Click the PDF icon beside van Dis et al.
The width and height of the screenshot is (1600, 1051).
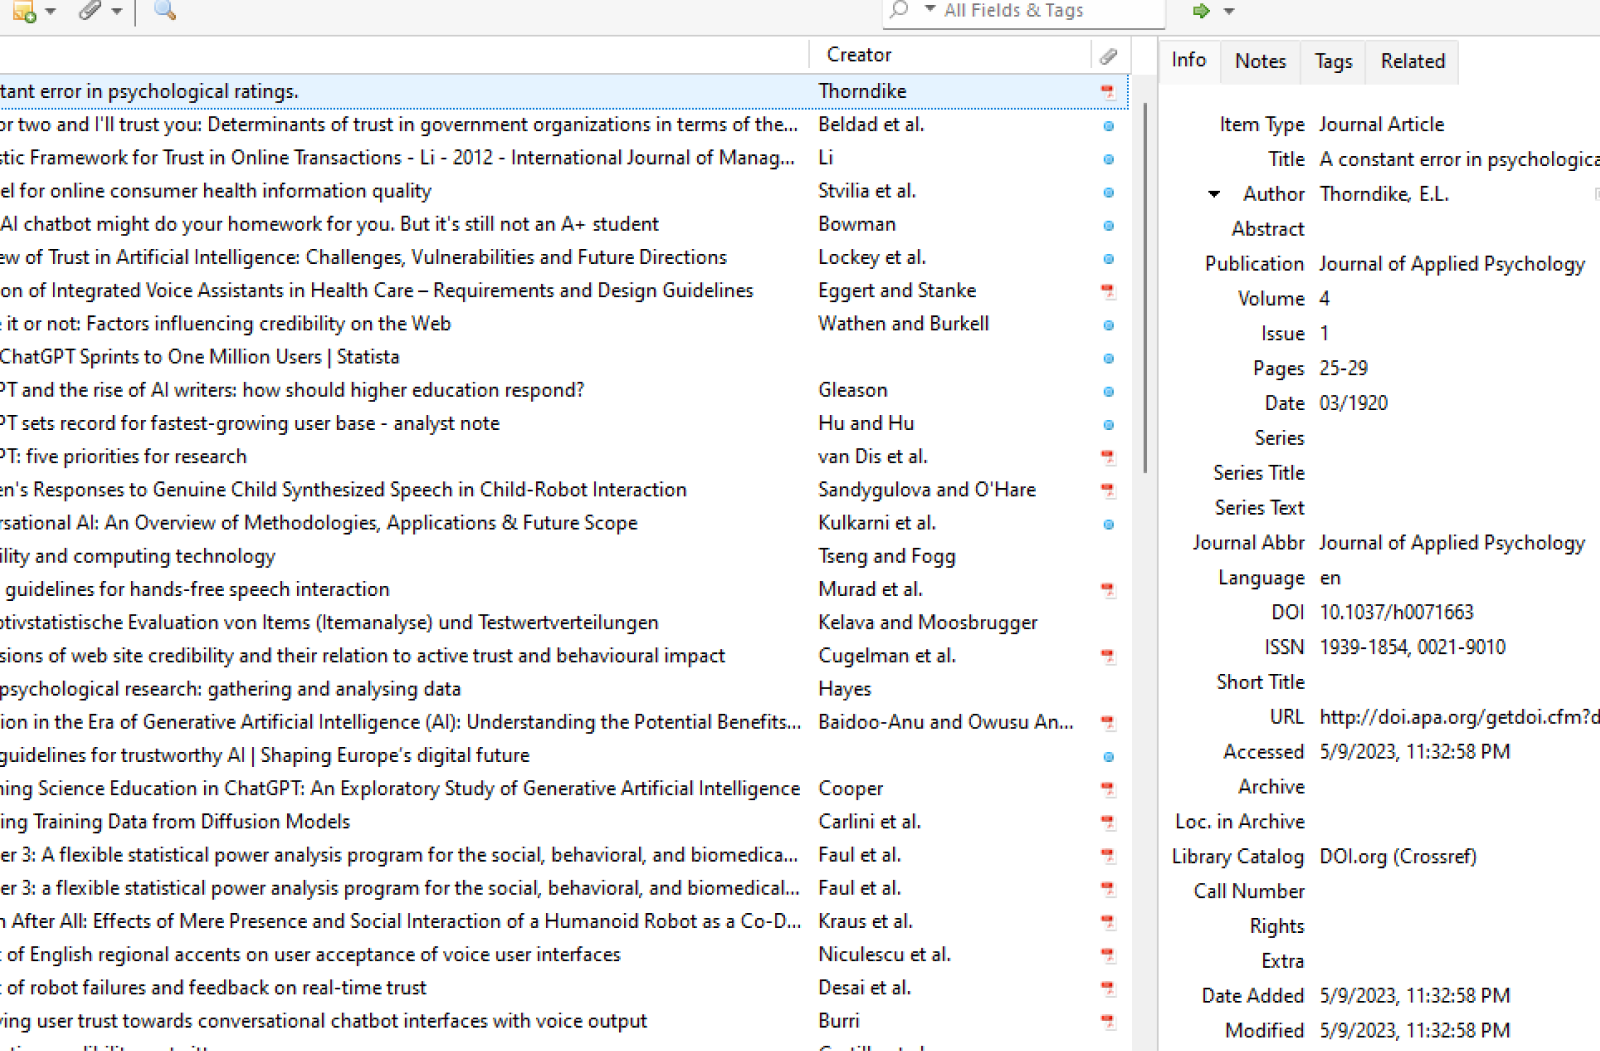point(1107,457)
